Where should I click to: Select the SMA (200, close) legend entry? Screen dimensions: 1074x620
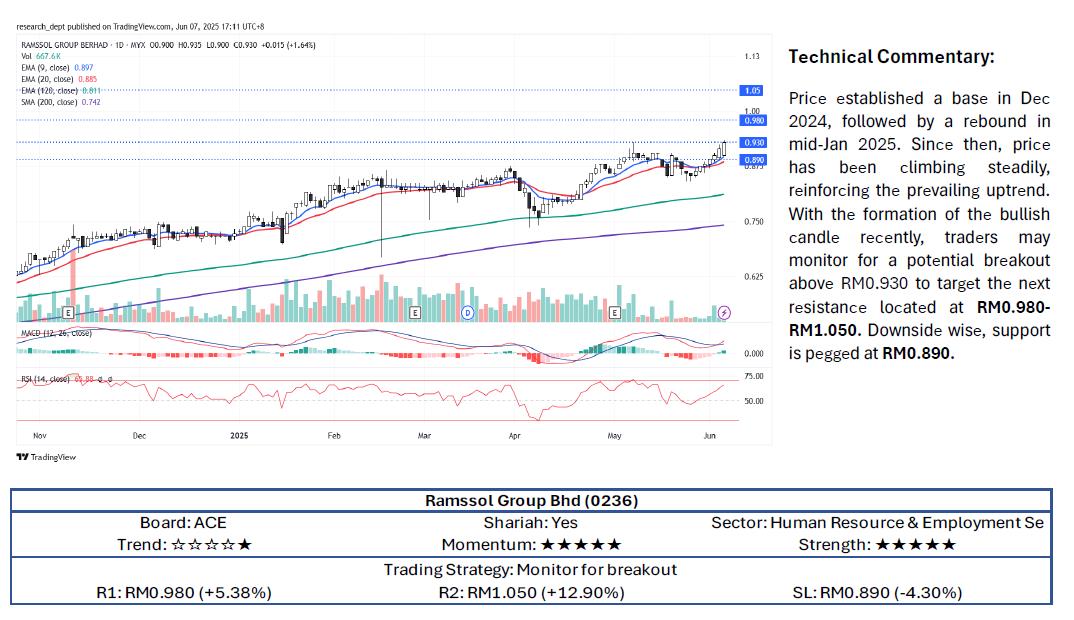pyautogui.click(x=60, y=102)
